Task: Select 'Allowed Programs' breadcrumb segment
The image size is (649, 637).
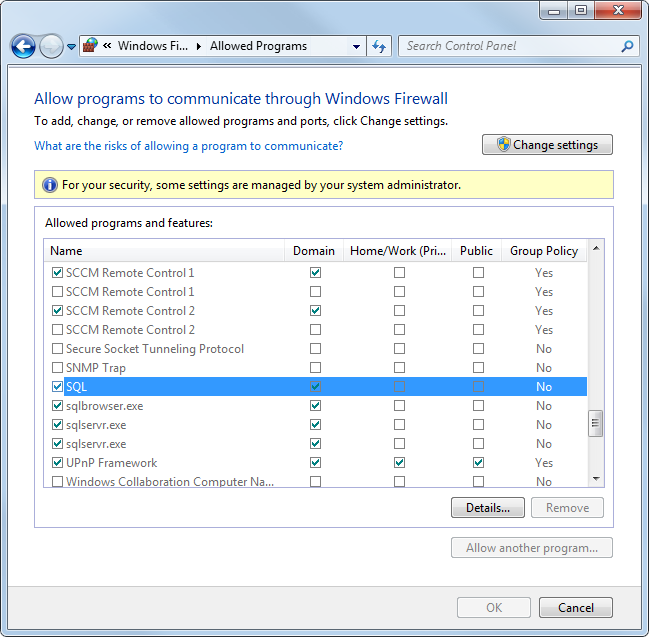Action: pyautogui.click(x=258, y=46)
